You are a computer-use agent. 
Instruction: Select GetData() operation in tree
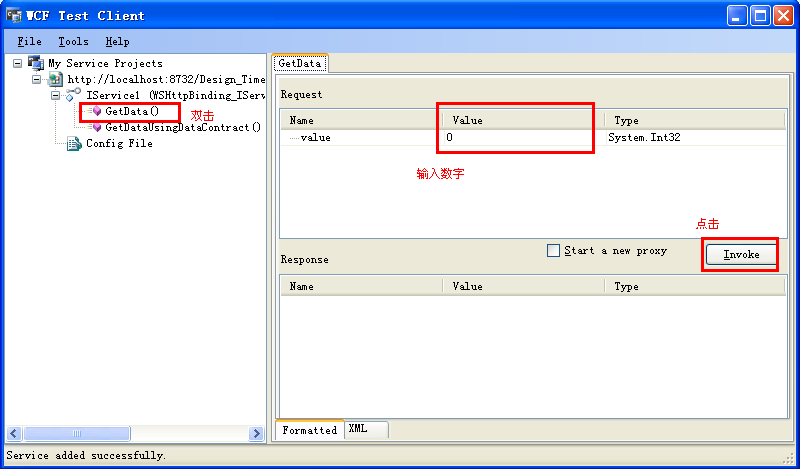click(x=132, y=111)
